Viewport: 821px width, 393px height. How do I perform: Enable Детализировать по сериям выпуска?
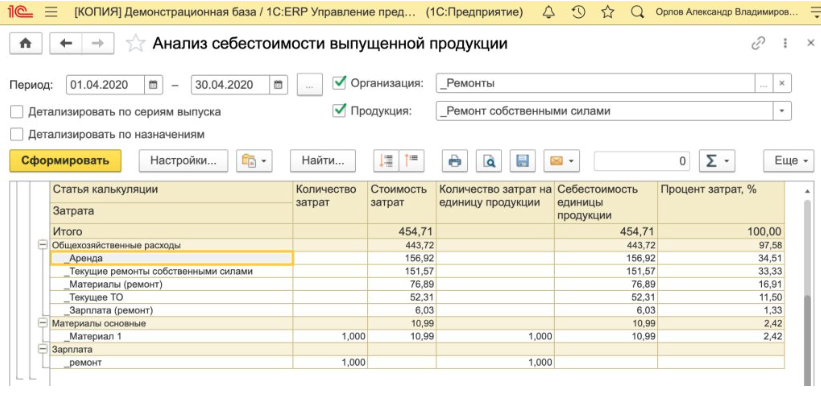[17, 111]
